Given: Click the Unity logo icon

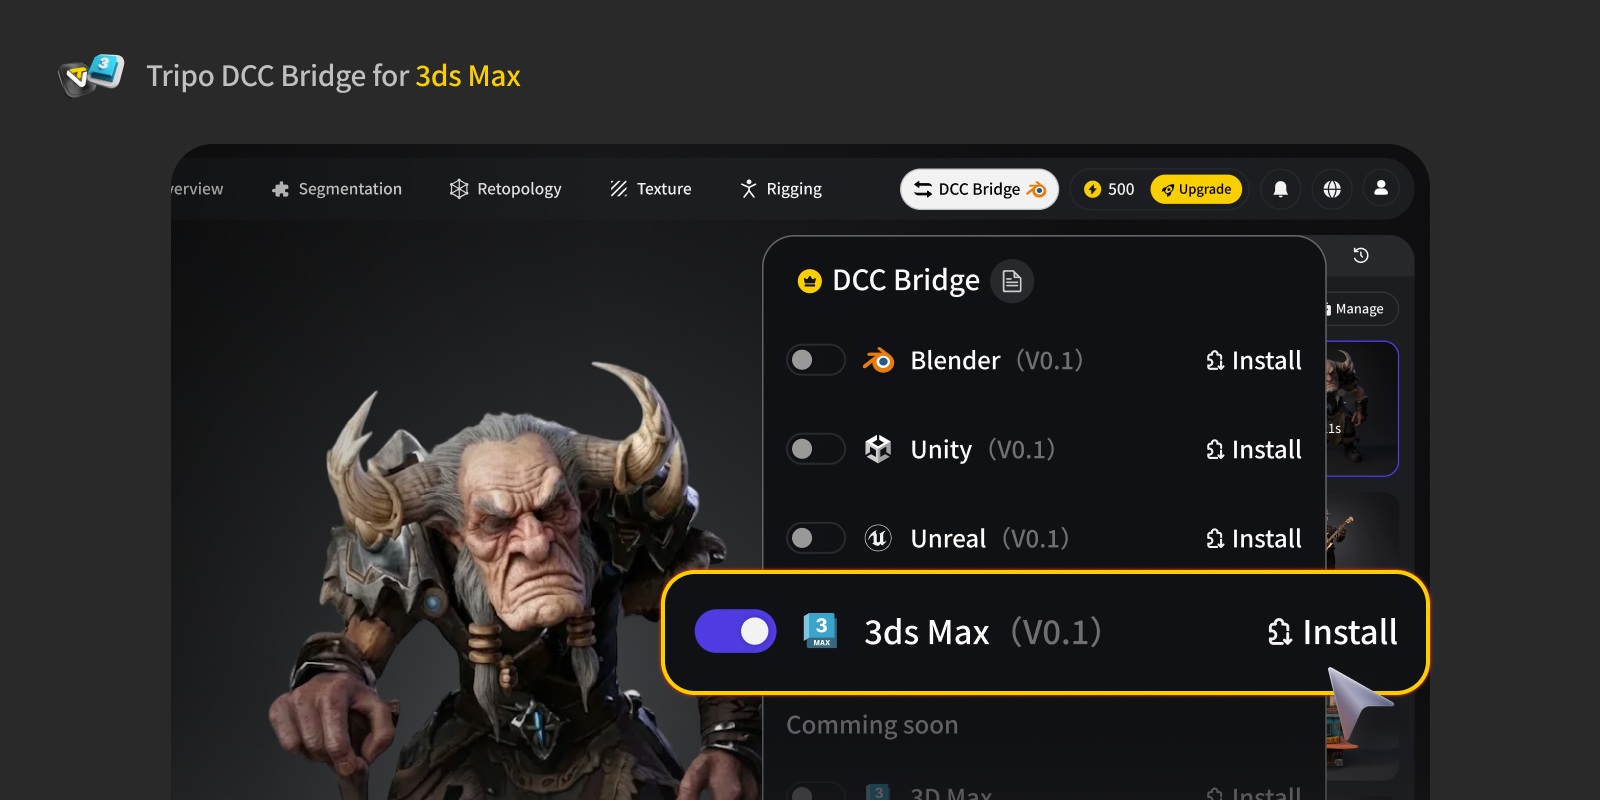Looking at the screenshot, I should pos(878,449).
